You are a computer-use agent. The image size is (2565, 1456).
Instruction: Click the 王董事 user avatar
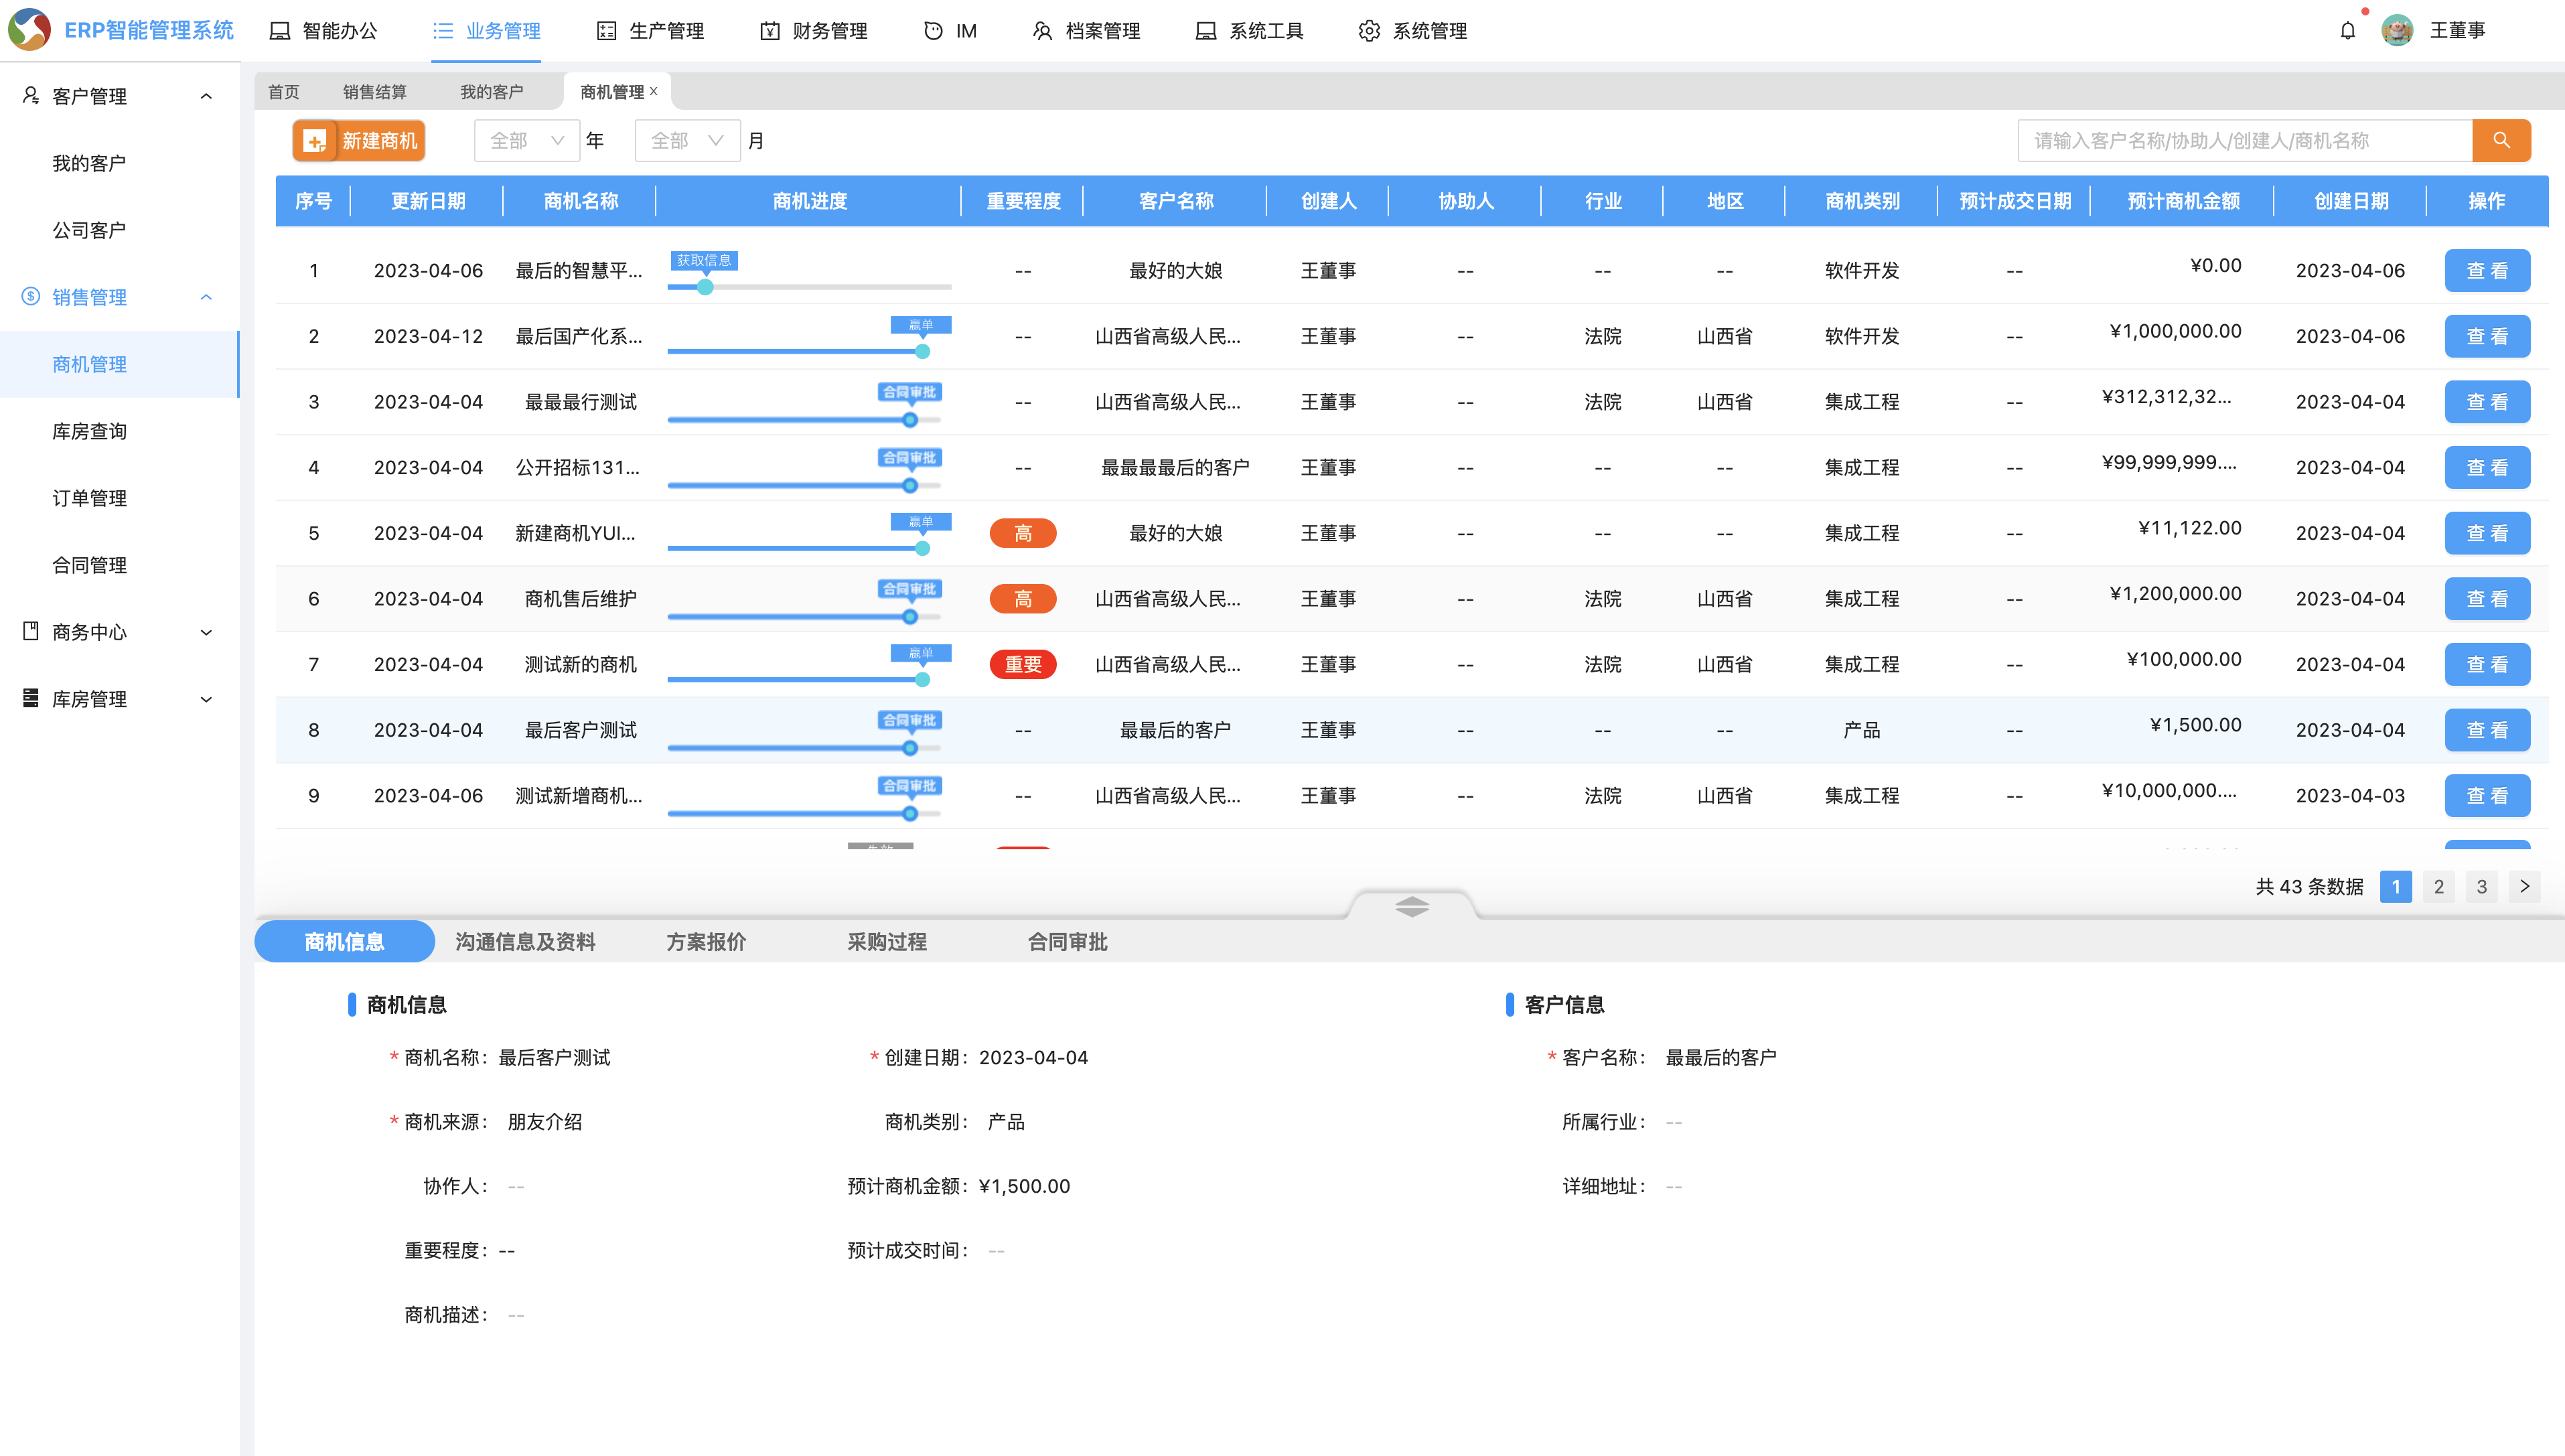click(x=2396, y=31)
